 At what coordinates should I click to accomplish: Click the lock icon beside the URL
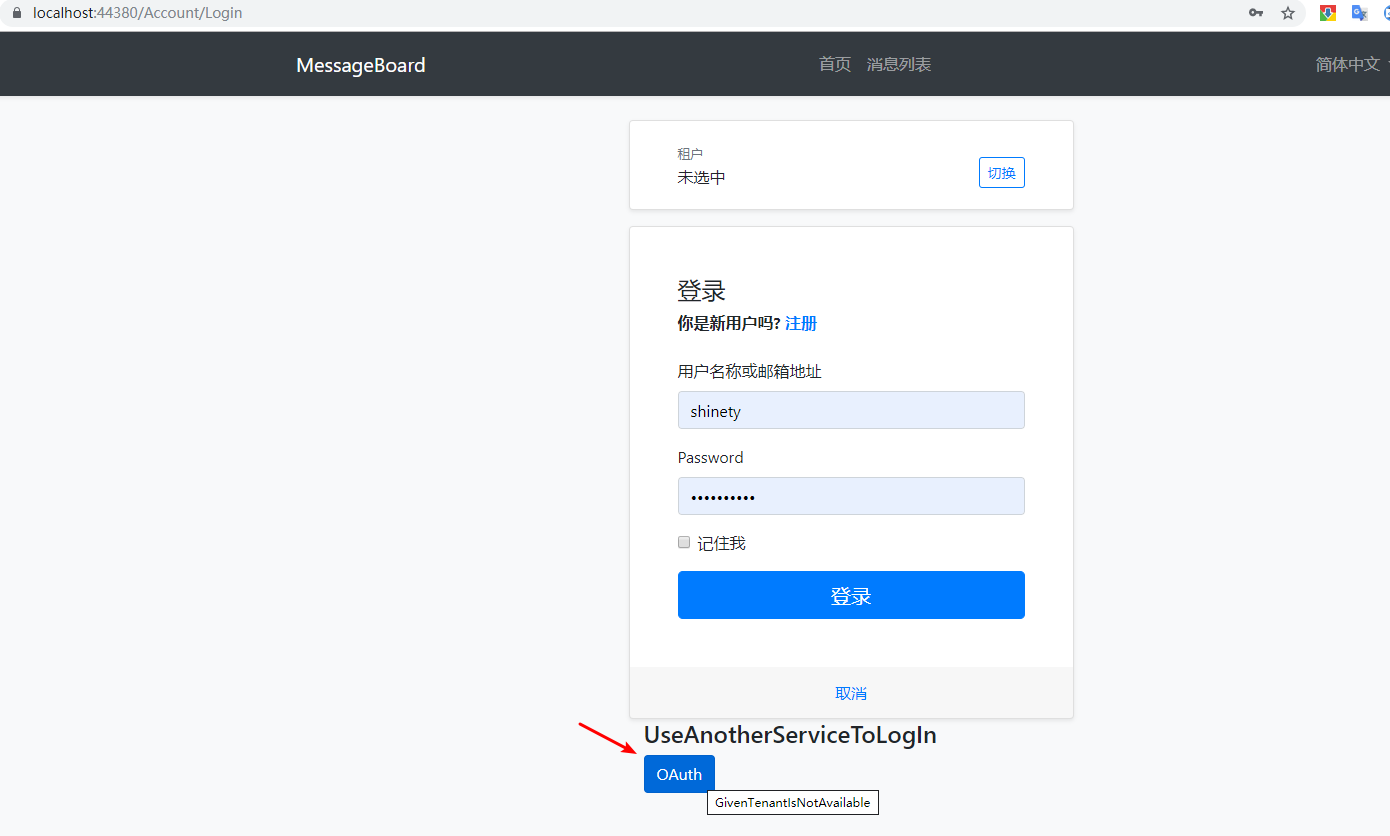click(x=16, y=13)
